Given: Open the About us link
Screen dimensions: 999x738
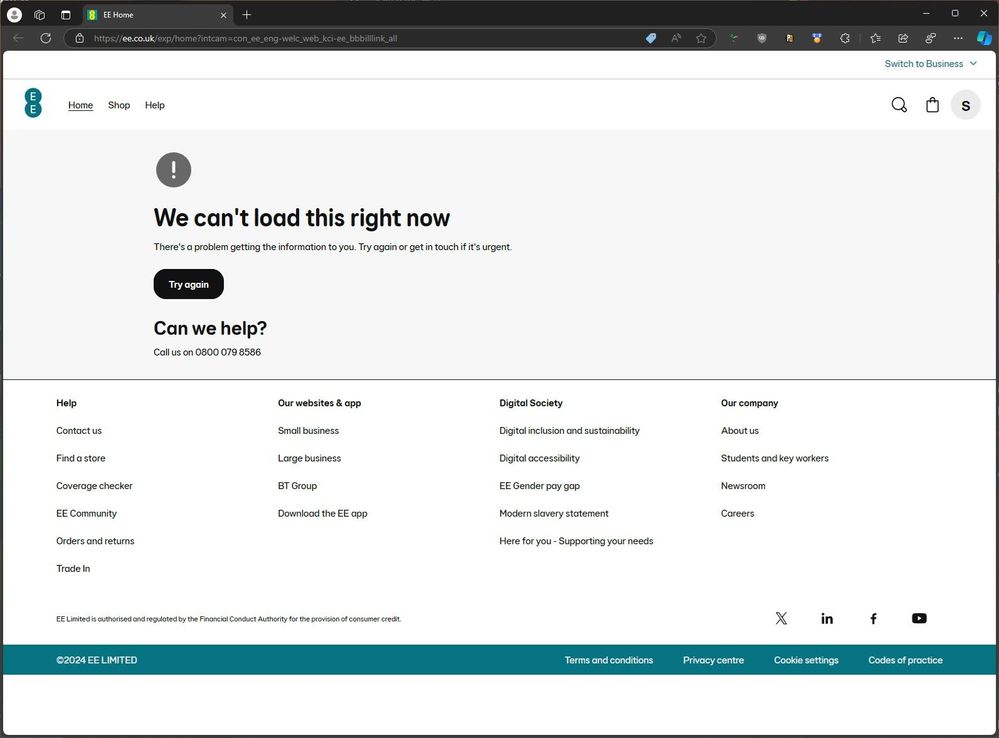Looking at the screenshot, I should pyautogui.click(x=740, y=431).
